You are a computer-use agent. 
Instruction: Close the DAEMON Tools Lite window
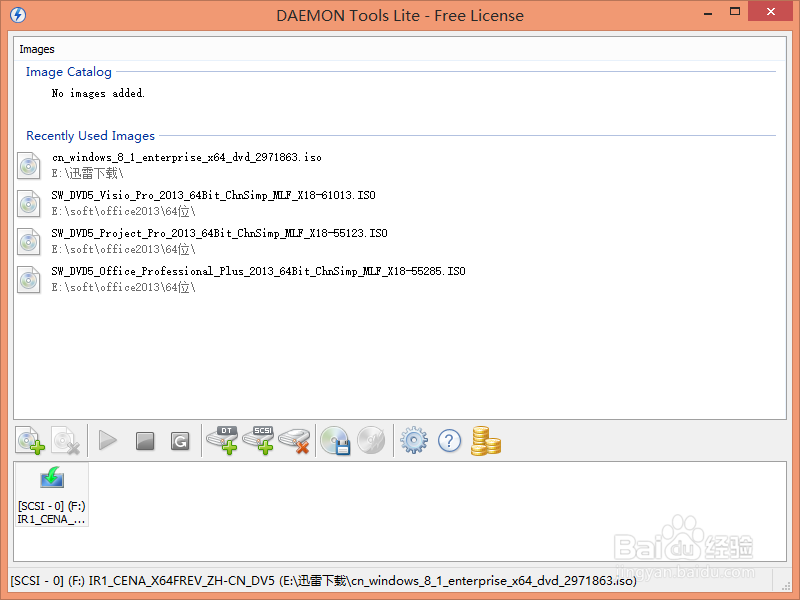(x=770, y=11)
